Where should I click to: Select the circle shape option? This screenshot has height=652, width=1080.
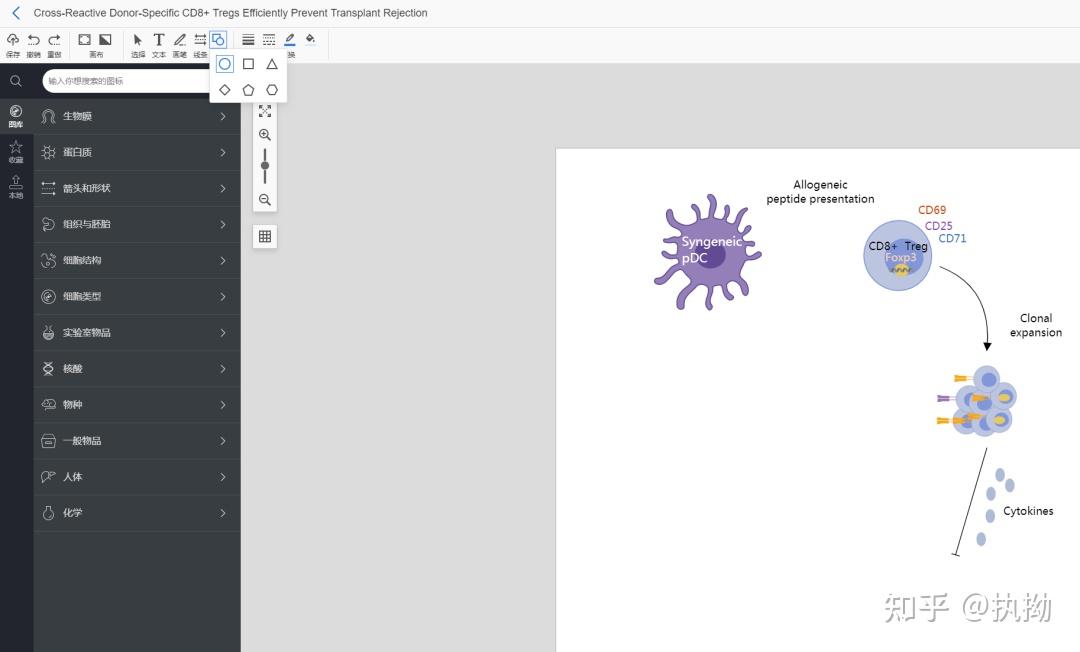coord(225,64)
